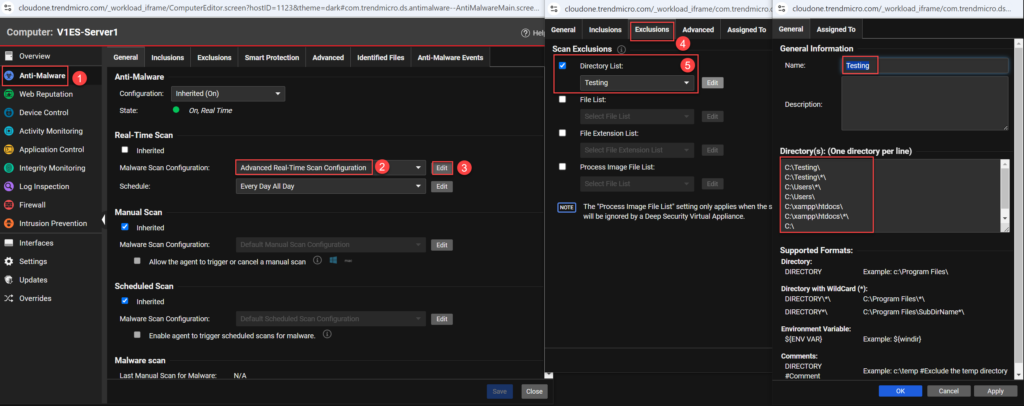Open the Select File List dropdown
Viewport: 1024px width, 406px height.
tap(637, 116)
